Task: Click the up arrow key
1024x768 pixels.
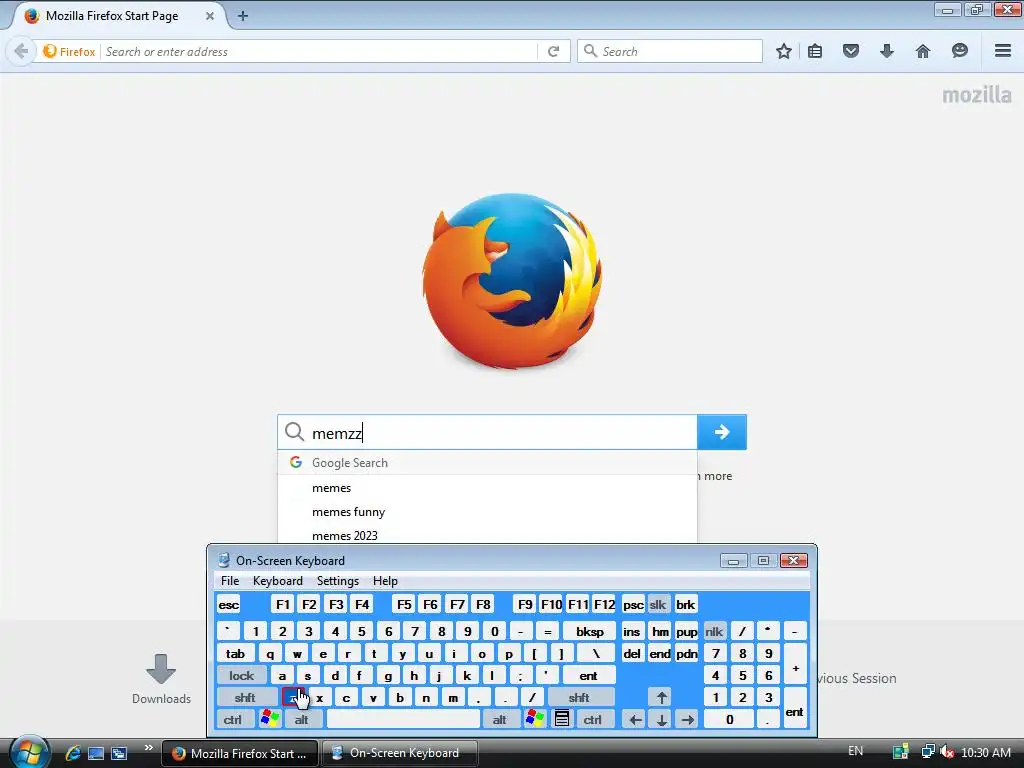Action: 662,697
